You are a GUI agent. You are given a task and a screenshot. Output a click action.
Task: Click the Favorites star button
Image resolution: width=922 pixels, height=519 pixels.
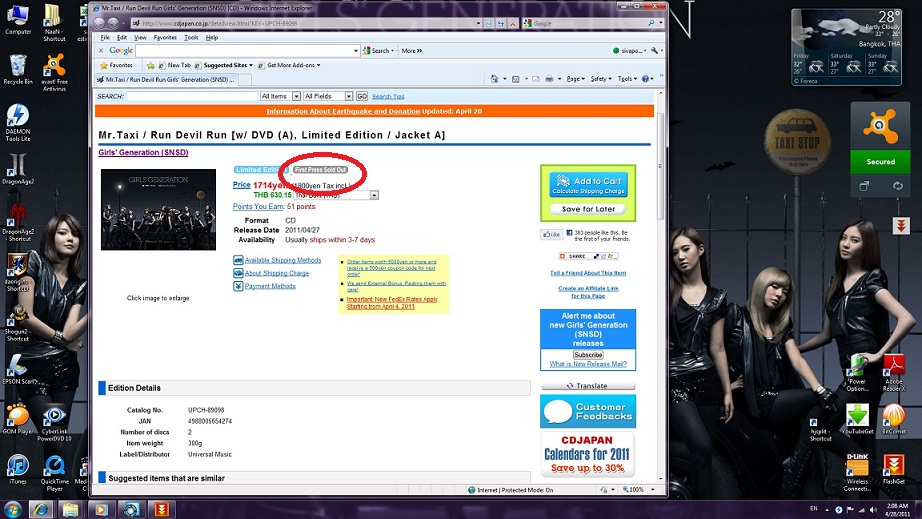[x=117, y=65]
